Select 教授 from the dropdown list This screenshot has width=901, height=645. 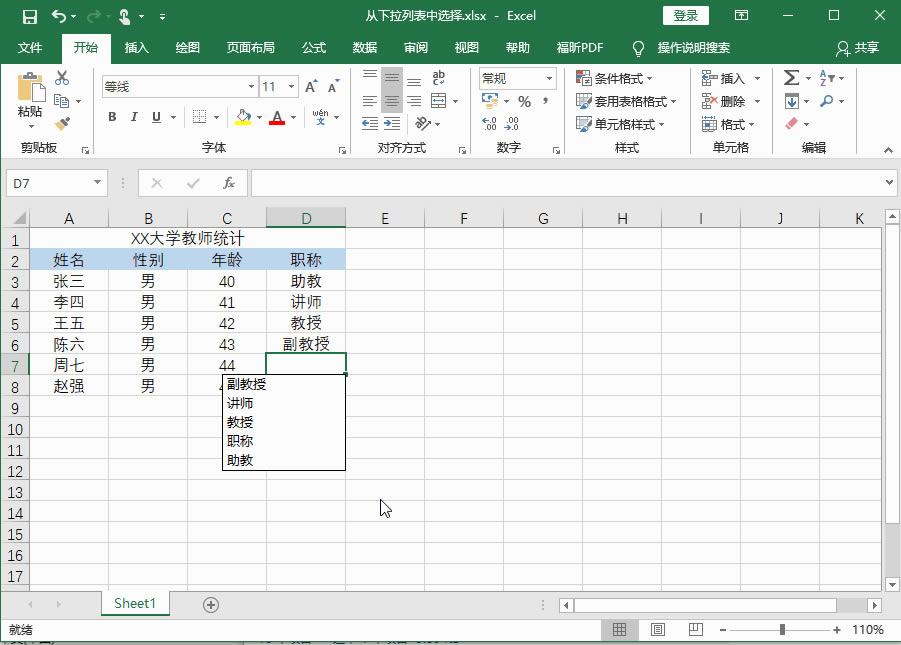click(239, 423)
